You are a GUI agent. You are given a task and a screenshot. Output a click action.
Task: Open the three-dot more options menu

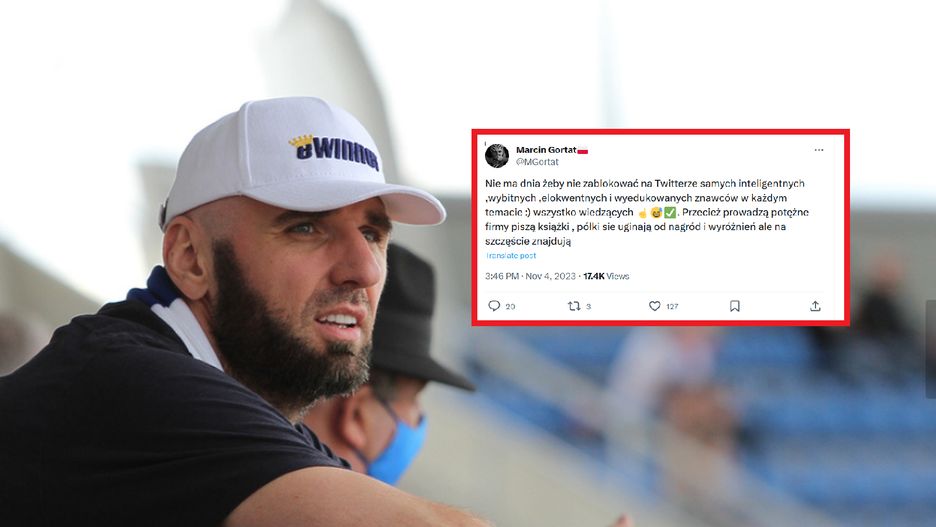click(818, 150)
